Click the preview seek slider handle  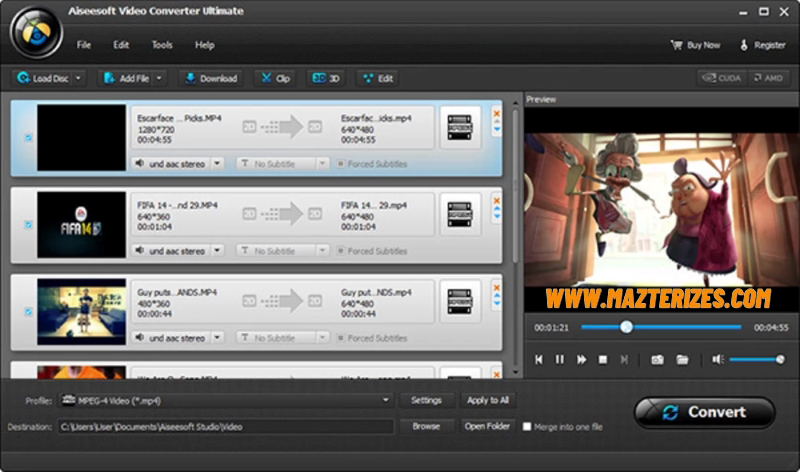click(627, 327)
